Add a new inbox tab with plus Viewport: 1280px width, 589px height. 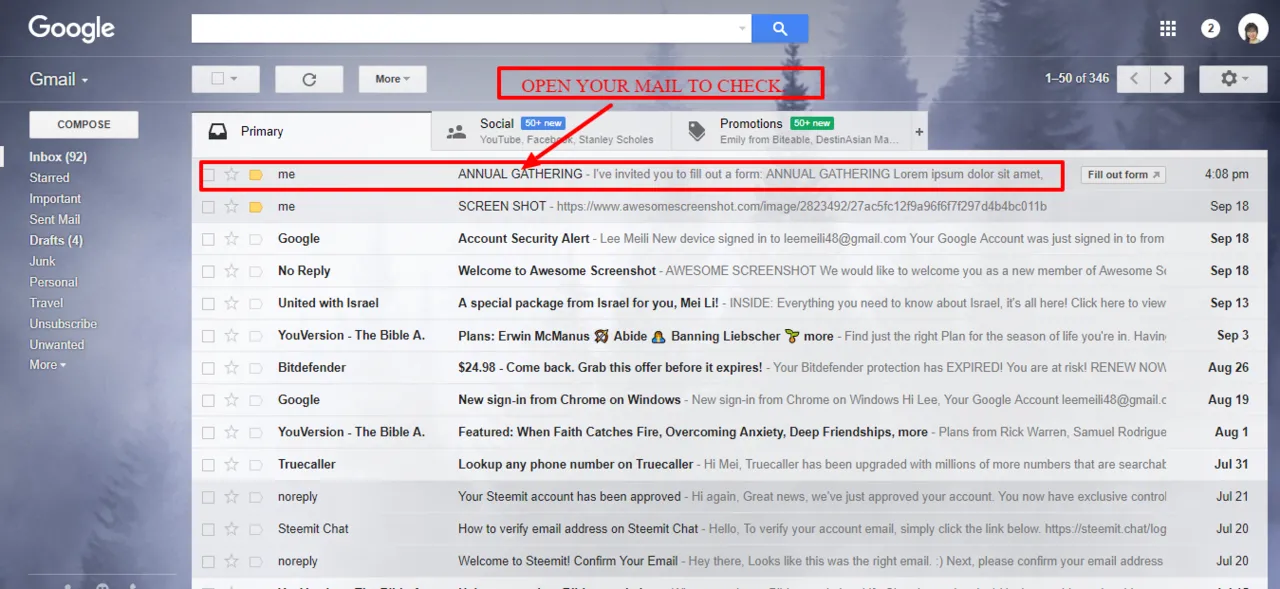click(x=919, y=132)
